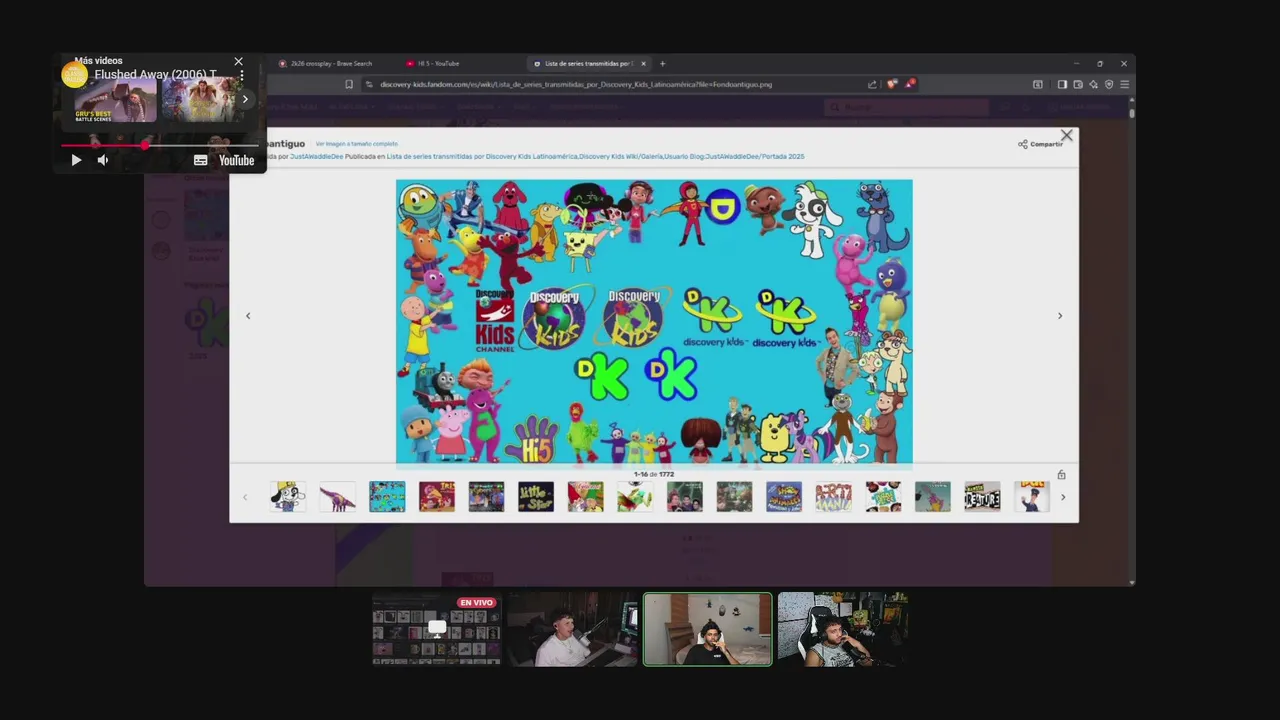The image size is (1280, 720).
Task: Open Lista de series transmitidas por Discovery Kids Latinoamérica link
Action: coord(482,156)
